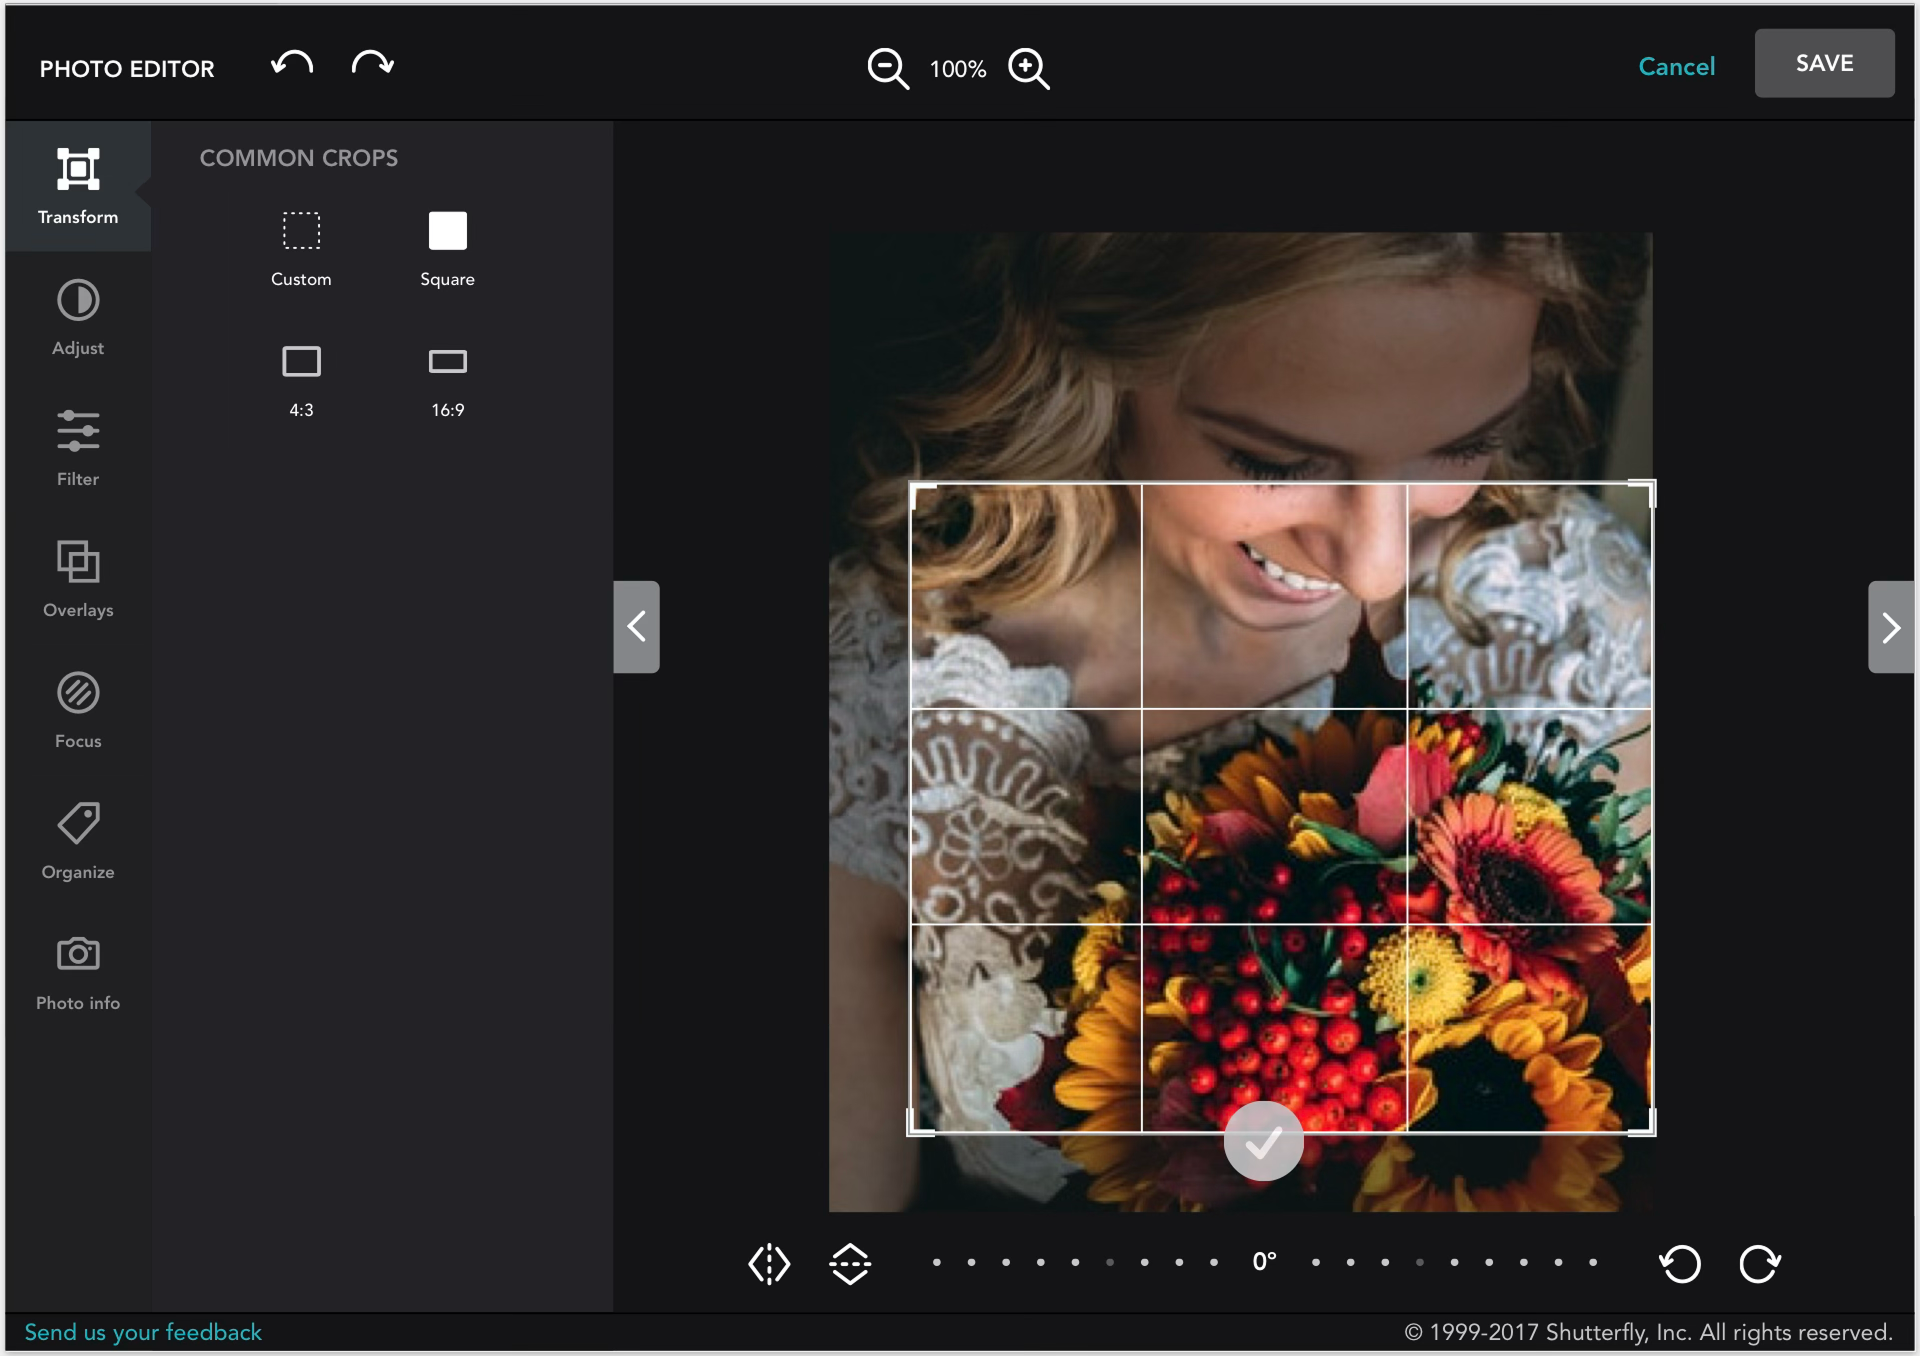Apply the crop with the checkmark button

[1263, 1141]
